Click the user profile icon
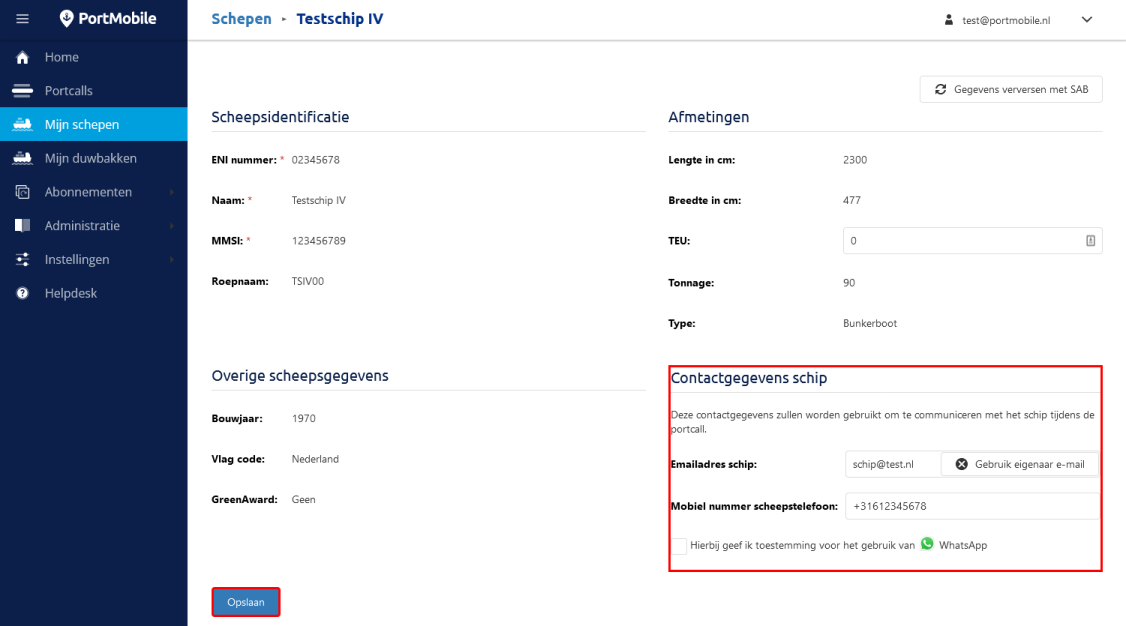Image resolution: width=1126 pixels, height=626 pixels. [949, 20]
